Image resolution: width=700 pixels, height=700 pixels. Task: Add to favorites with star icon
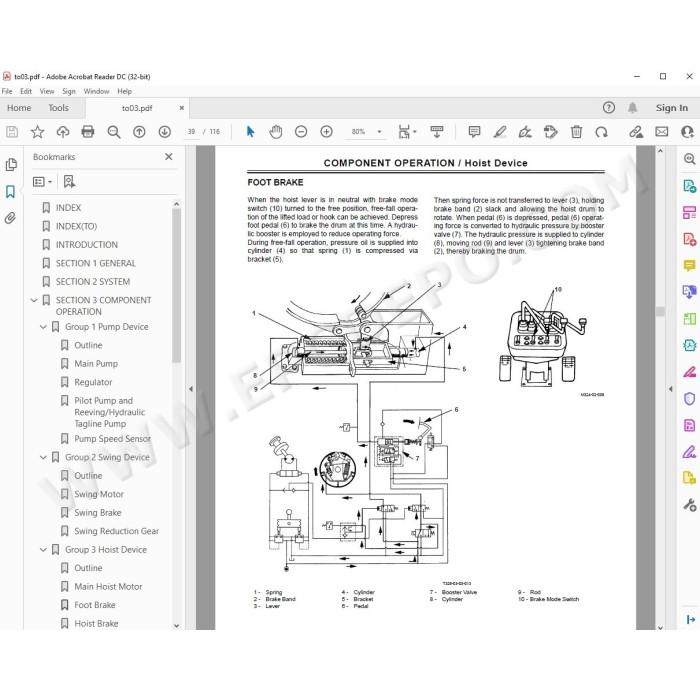click(37, 132)
